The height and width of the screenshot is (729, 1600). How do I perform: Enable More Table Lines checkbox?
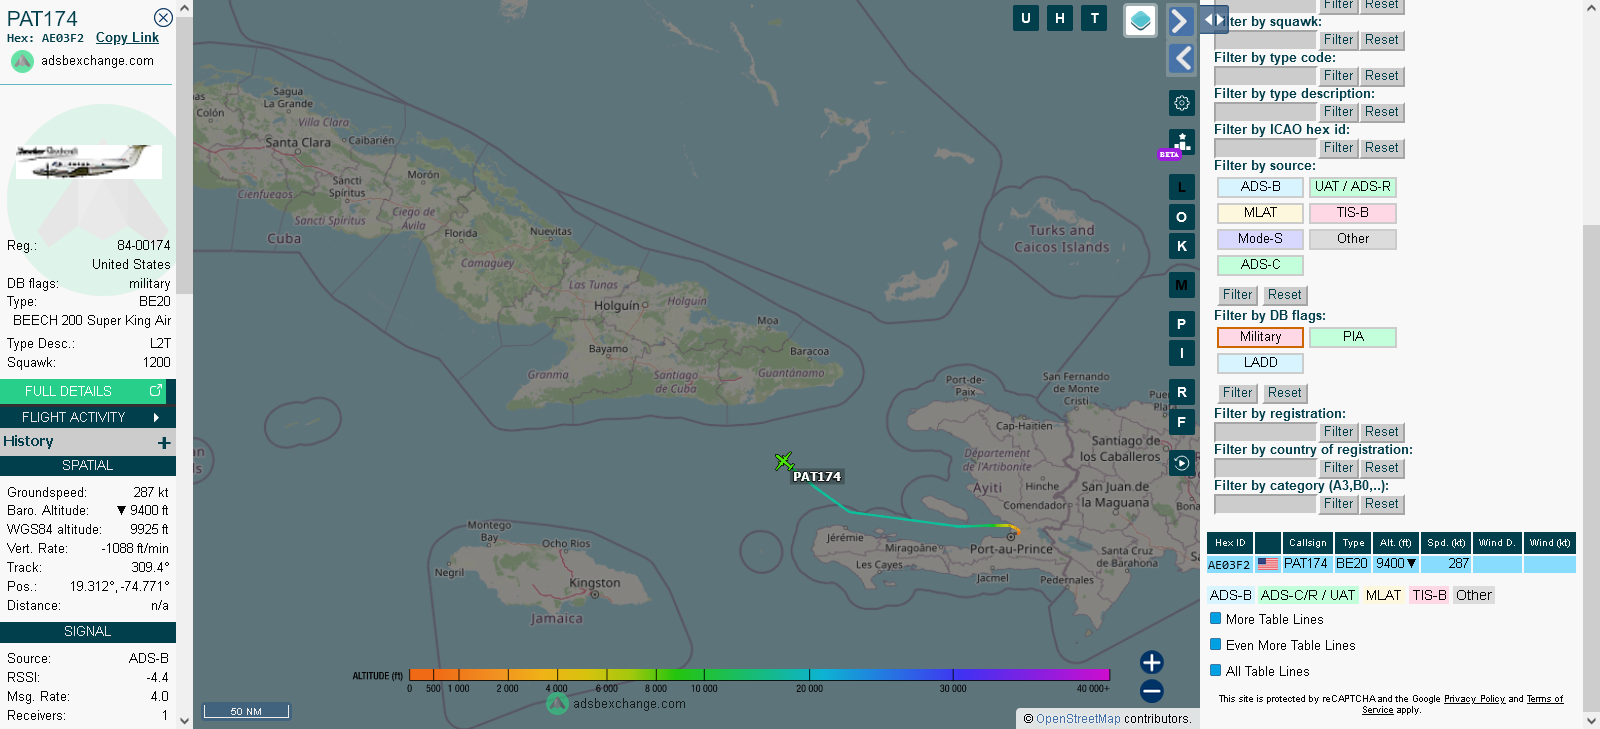(x=1216, y=619)
